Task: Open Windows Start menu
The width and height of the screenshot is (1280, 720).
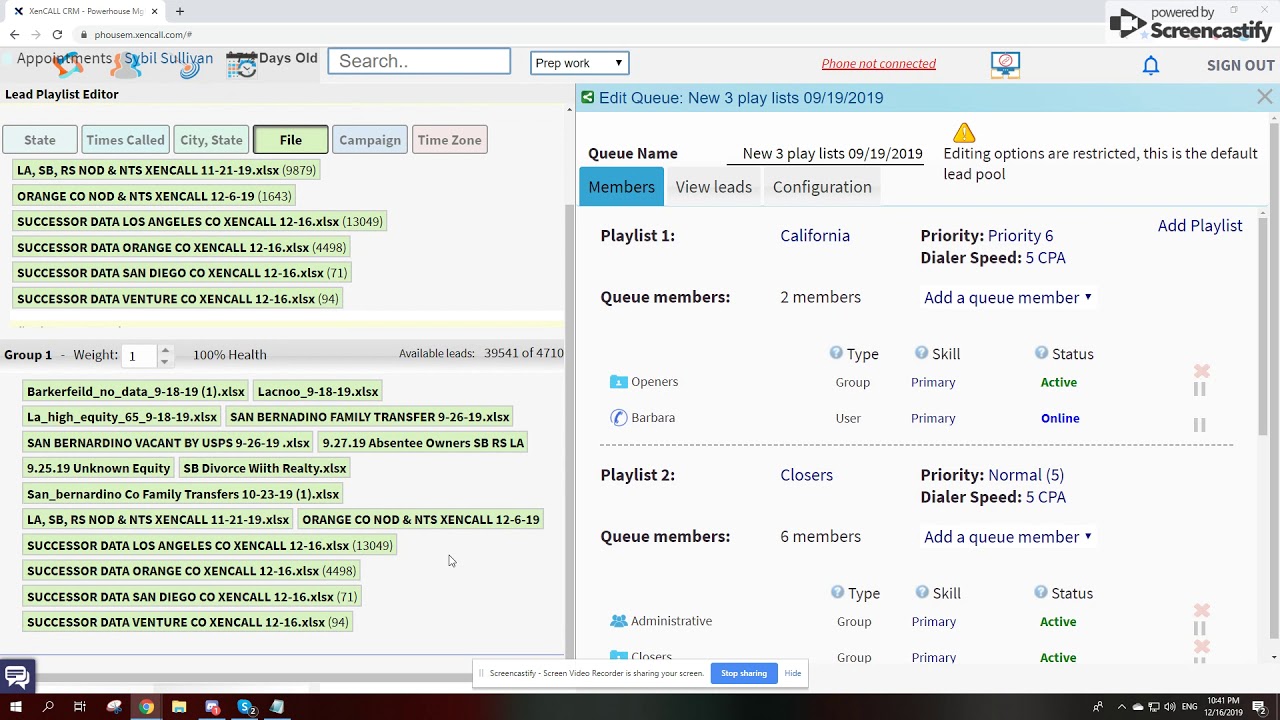Action: 15,707
